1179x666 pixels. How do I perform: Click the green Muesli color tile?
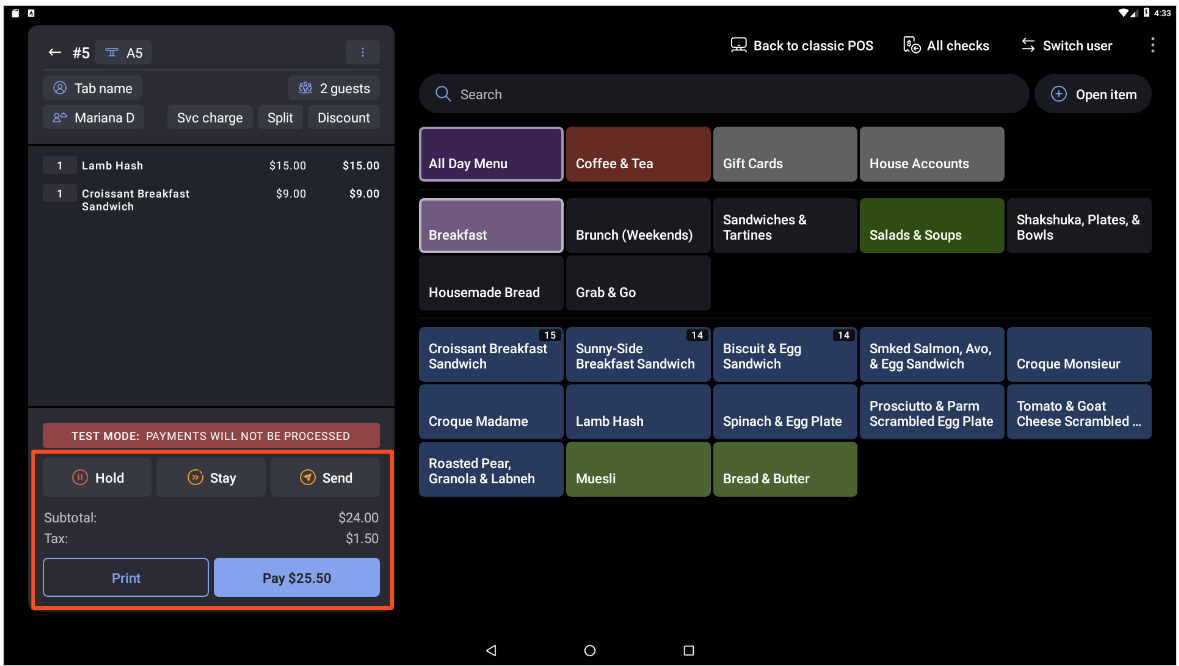click(x=638, y=469)
